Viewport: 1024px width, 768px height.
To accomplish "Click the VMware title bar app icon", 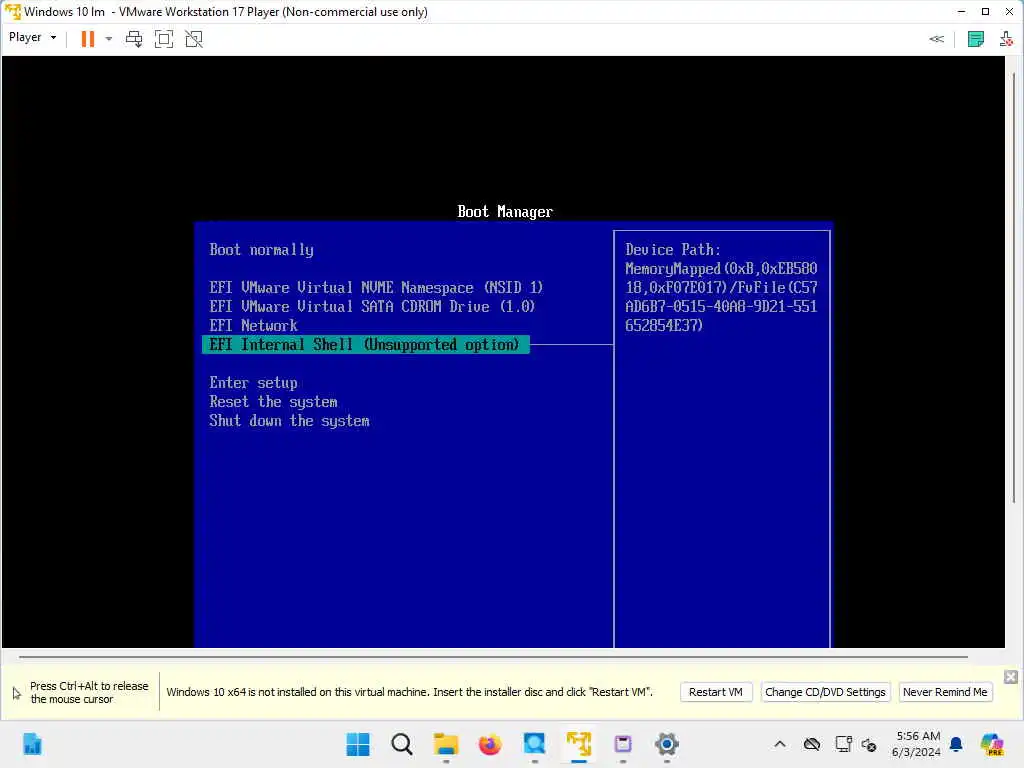I will [x=12, y=12].
